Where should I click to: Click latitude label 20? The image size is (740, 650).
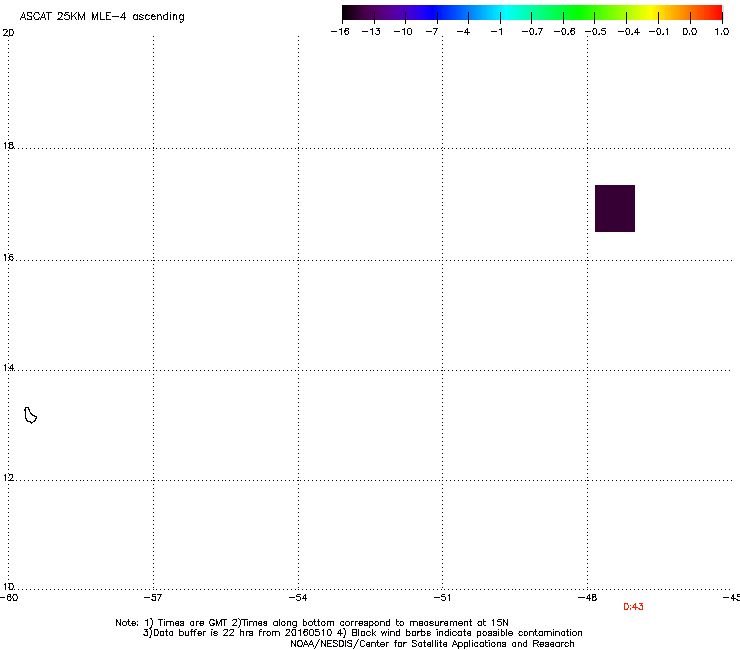point(8,33)
